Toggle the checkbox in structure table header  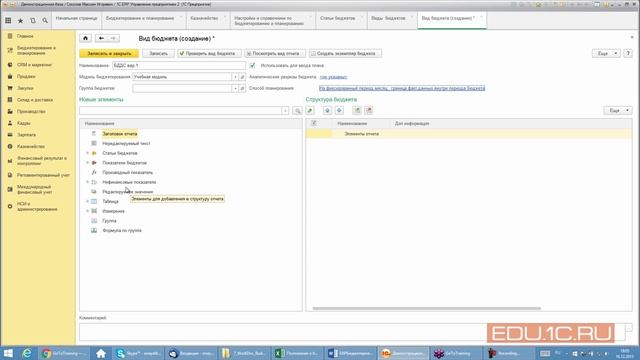[x=314, y=123]
